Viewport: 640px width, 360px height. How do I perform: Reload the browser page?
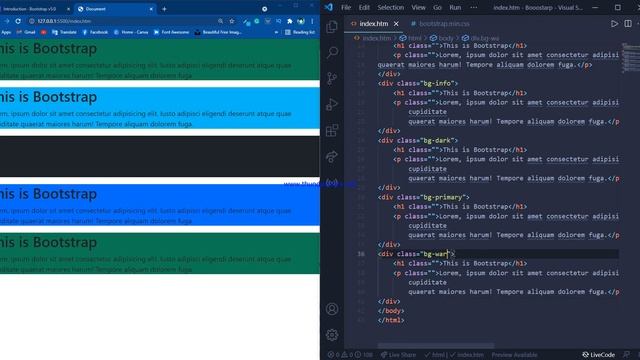point(18,21)
